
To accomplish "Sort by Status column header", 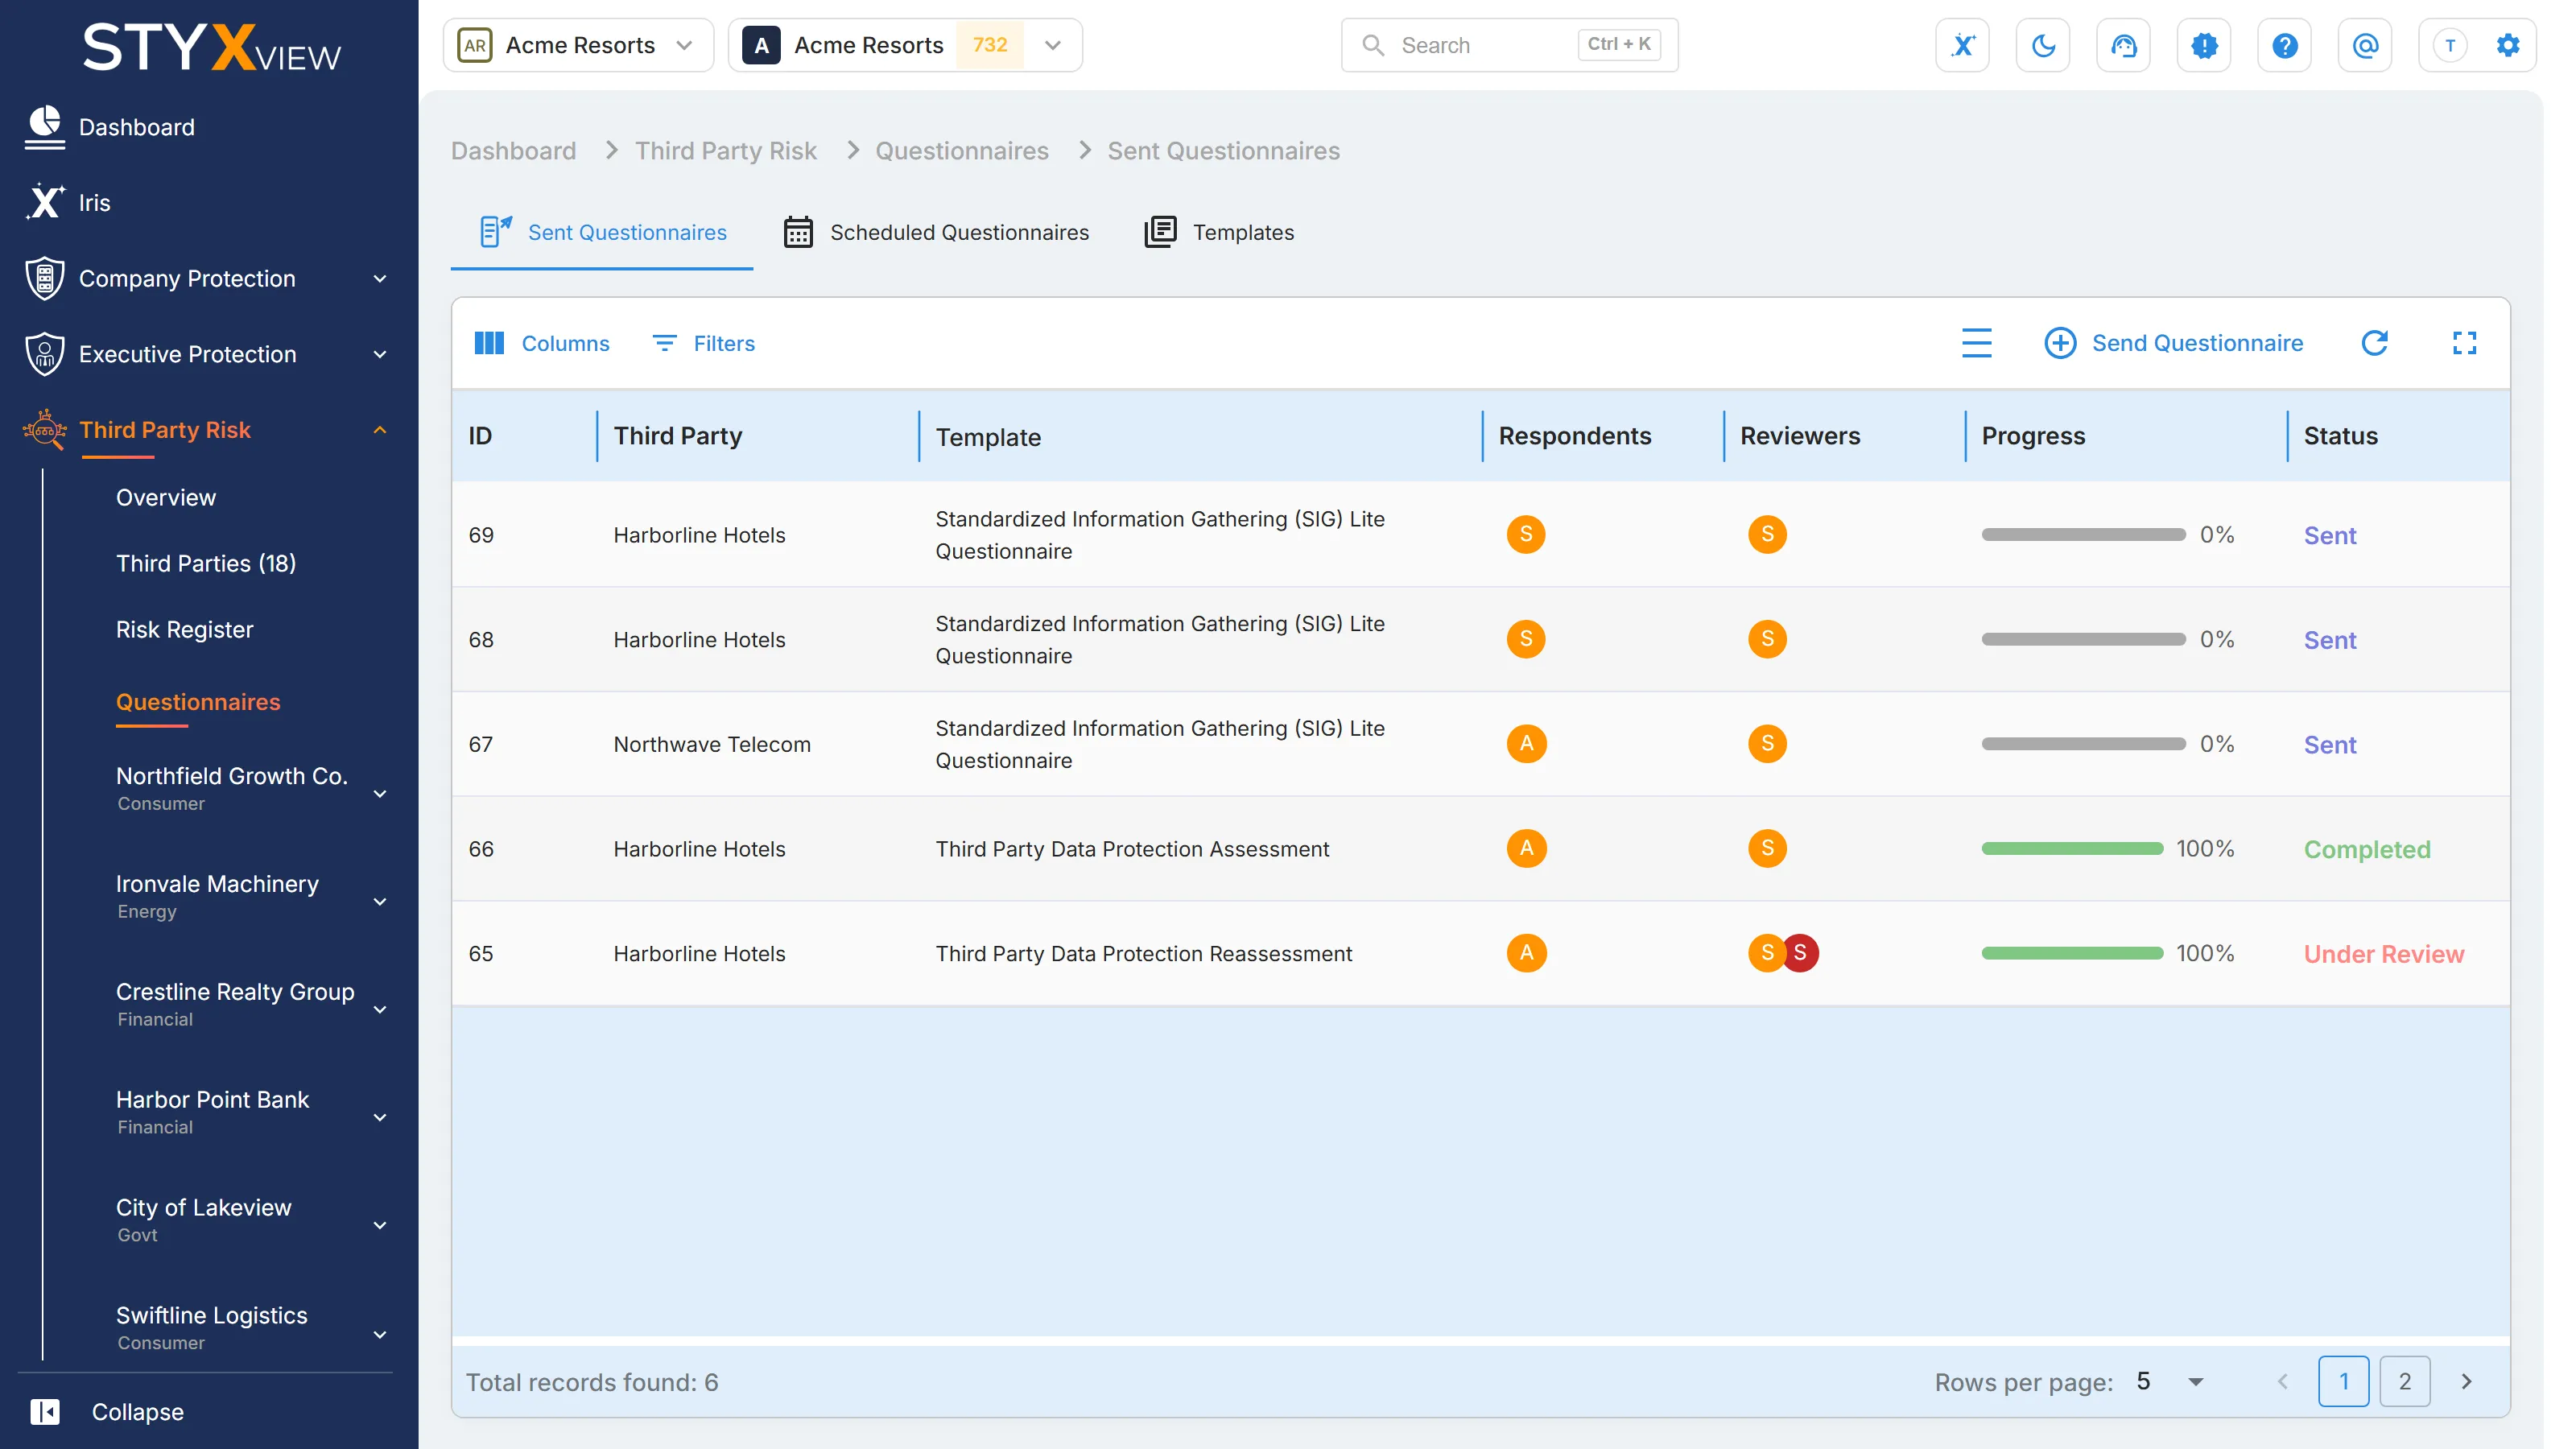I will tap(2341, 436).
